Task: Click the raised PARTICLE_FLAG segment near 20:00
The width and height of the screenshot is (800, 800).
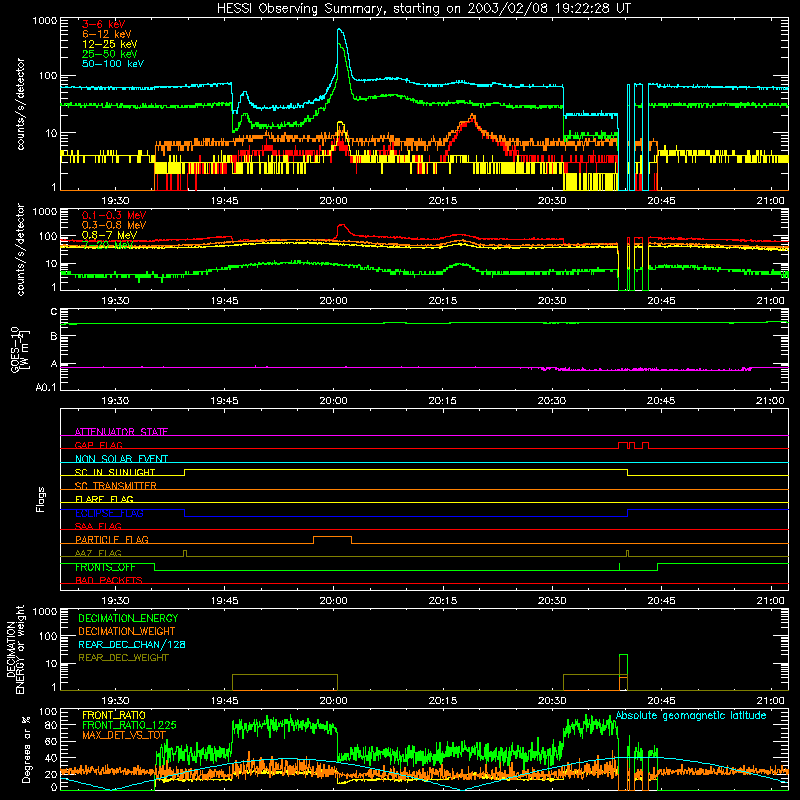Action: pyautogui.click(x=332, y=537)
